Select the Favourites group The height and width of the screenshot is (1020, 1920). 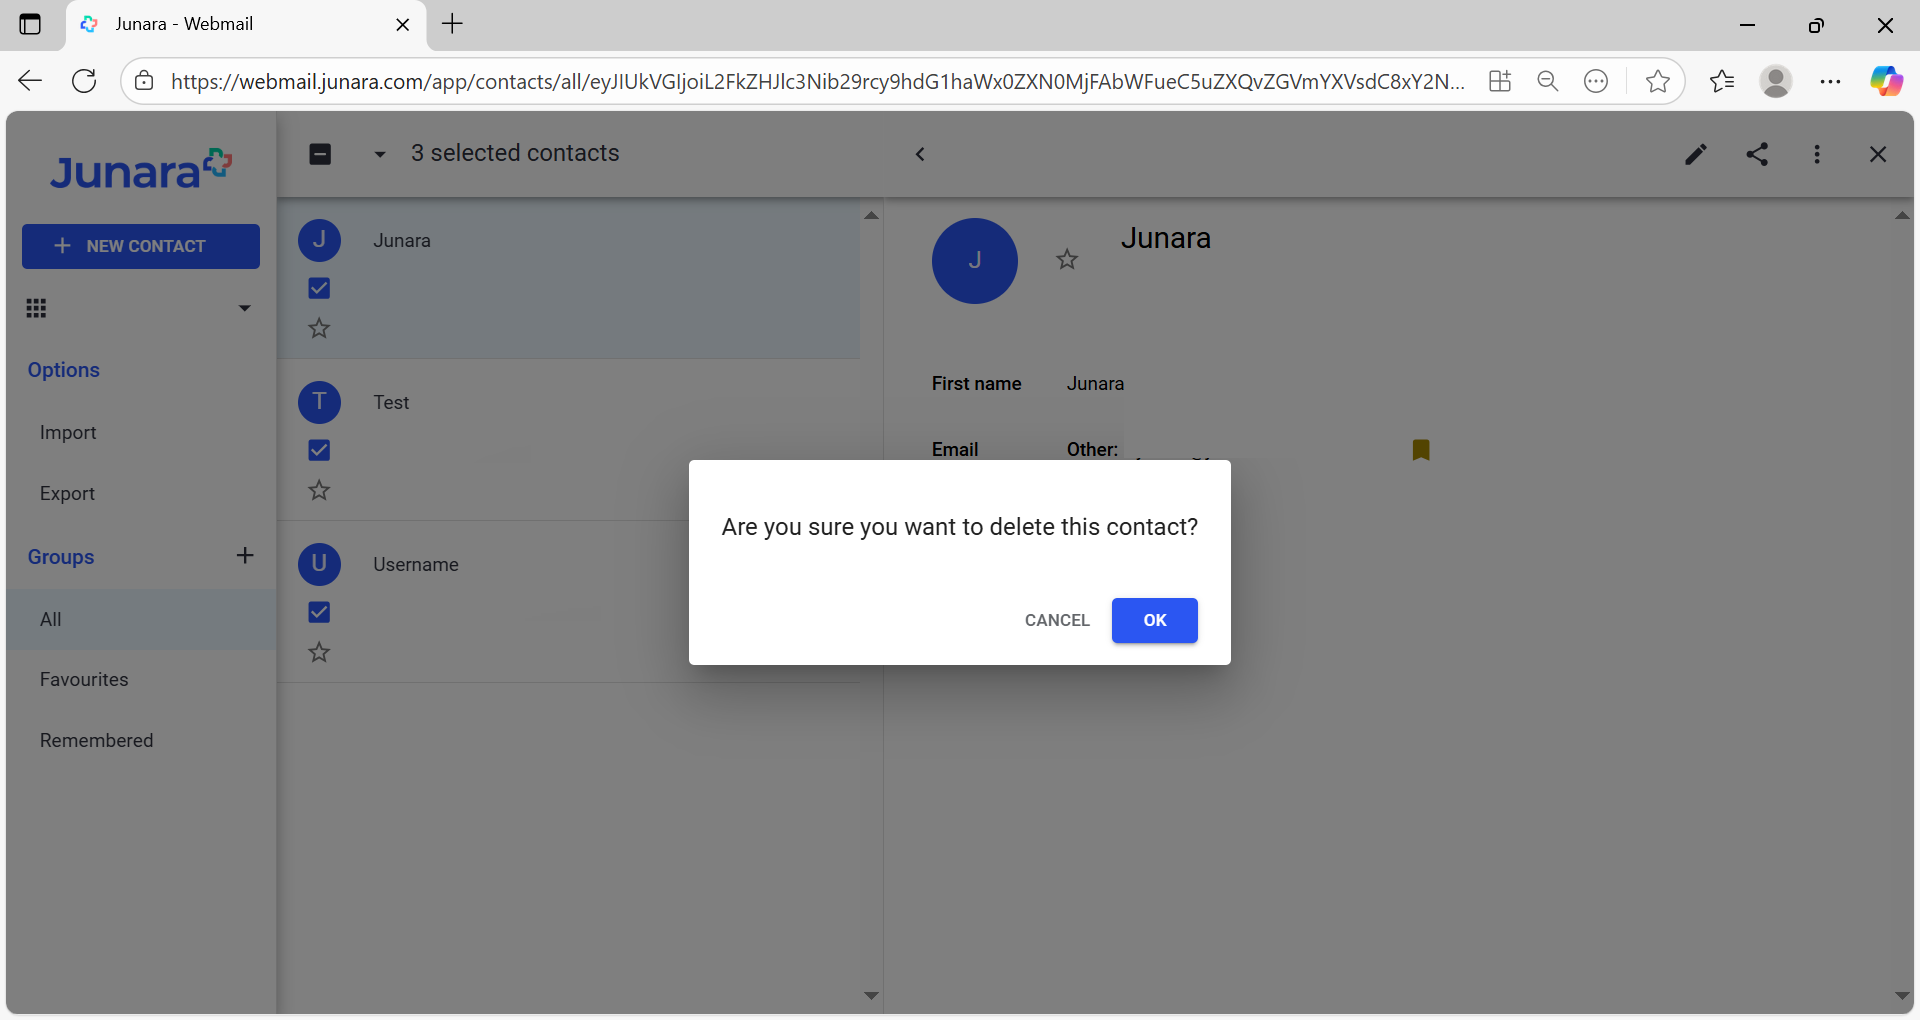[x=84, y=680]
